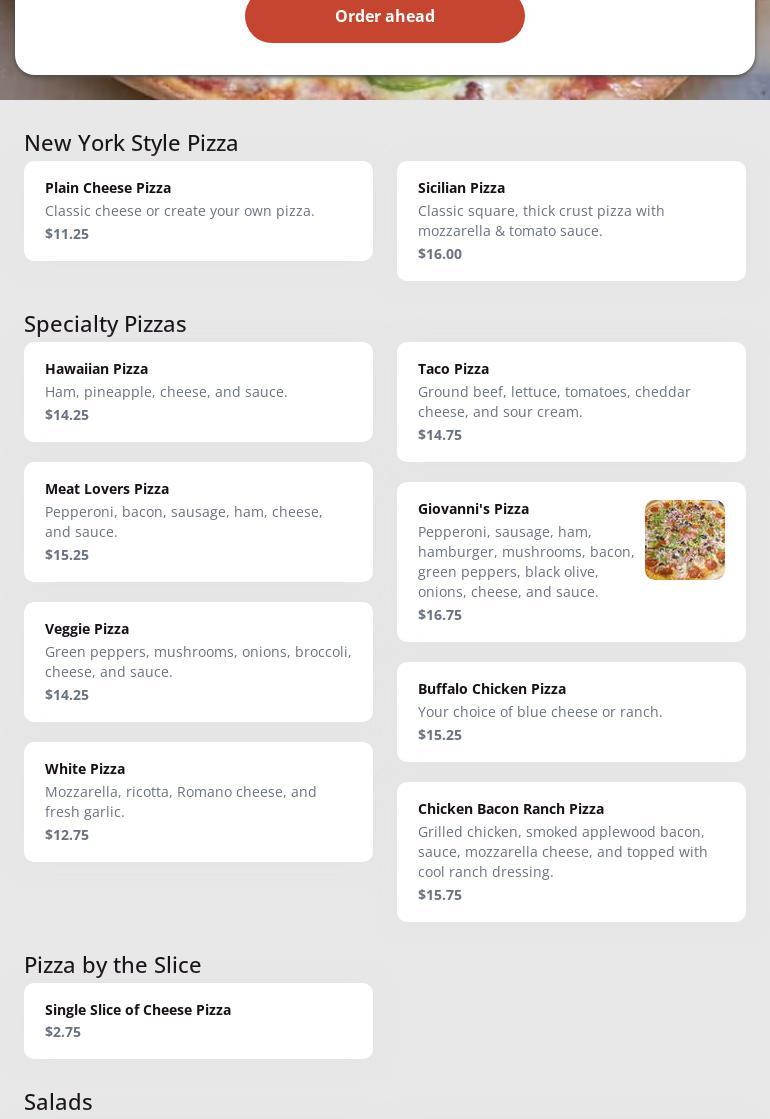Click the Pizza by the Slice heading
Image resolution: width=770 pixels, height=1119 pixels.
click(x=113, y=965)
